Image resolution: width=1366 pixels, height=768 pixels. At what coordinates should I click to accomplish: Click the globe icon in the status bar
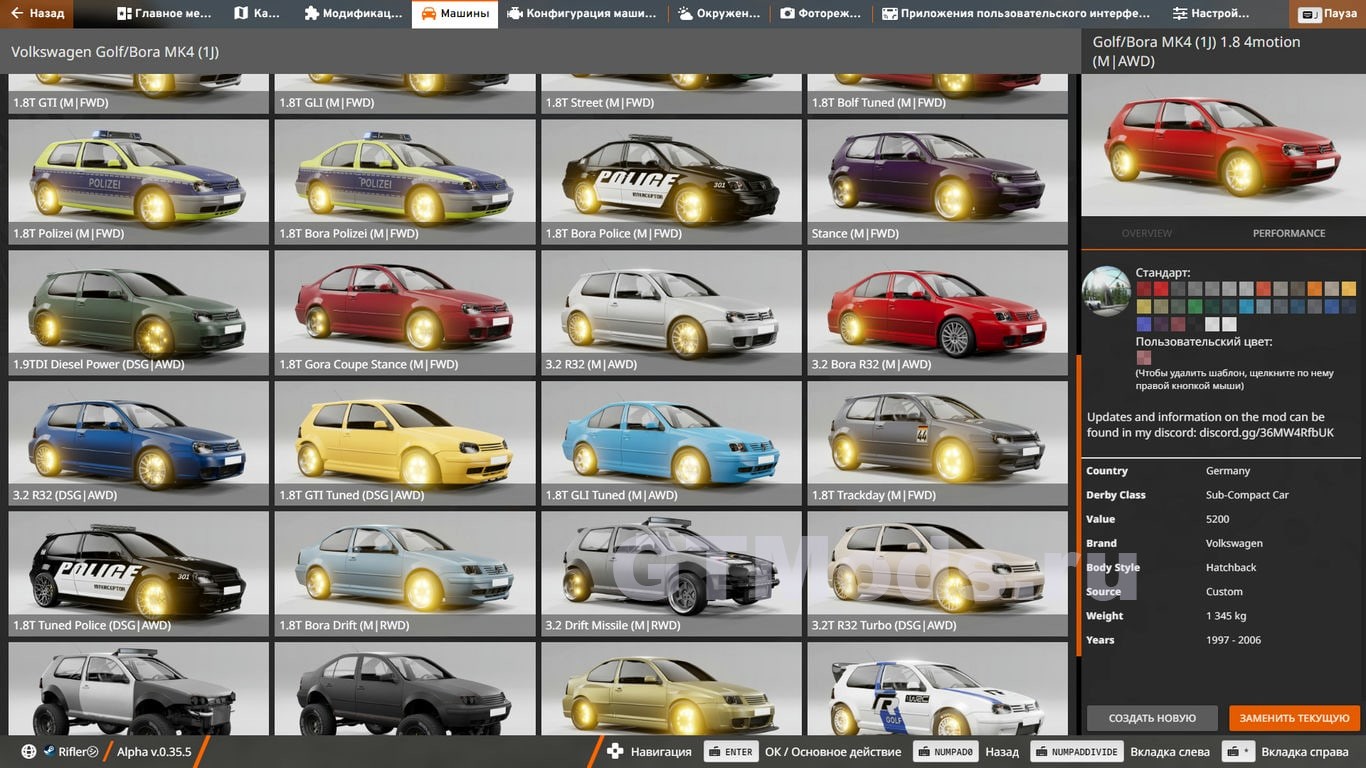(28, 752)
